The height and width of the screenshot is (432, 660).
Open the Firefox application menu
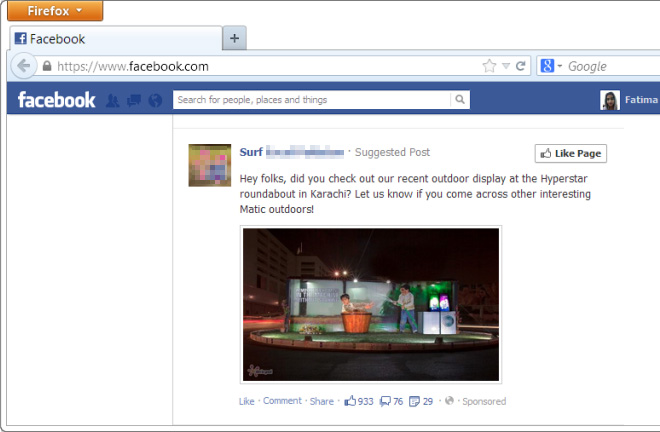click(x=54, y=11)
